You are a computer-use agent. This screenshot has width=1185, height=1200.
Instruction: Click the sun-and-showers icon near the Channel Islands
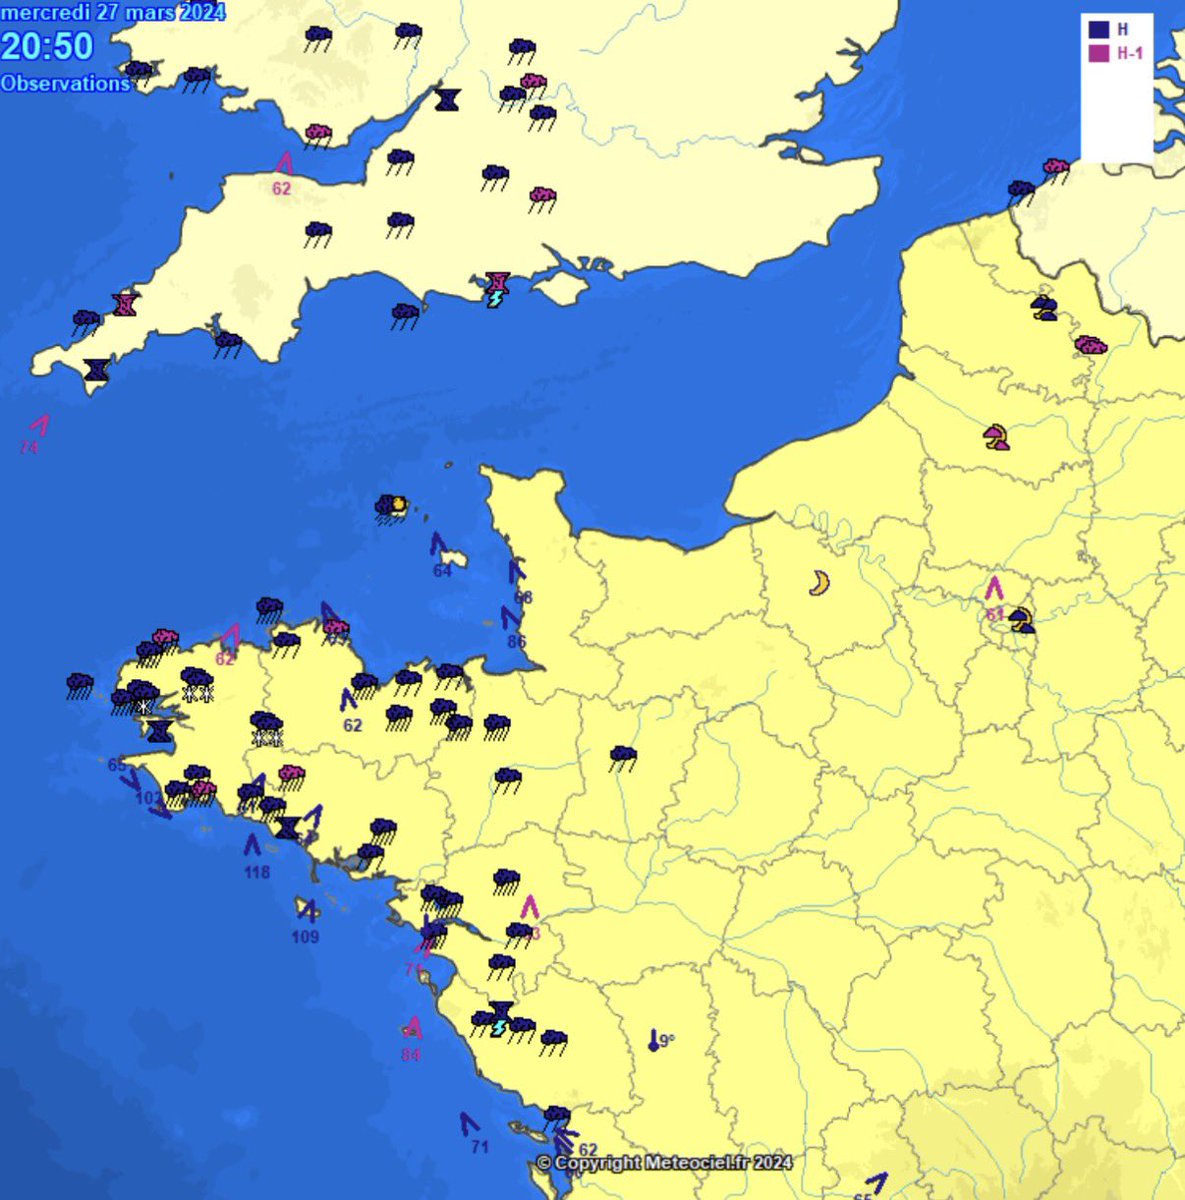[391, 508]
